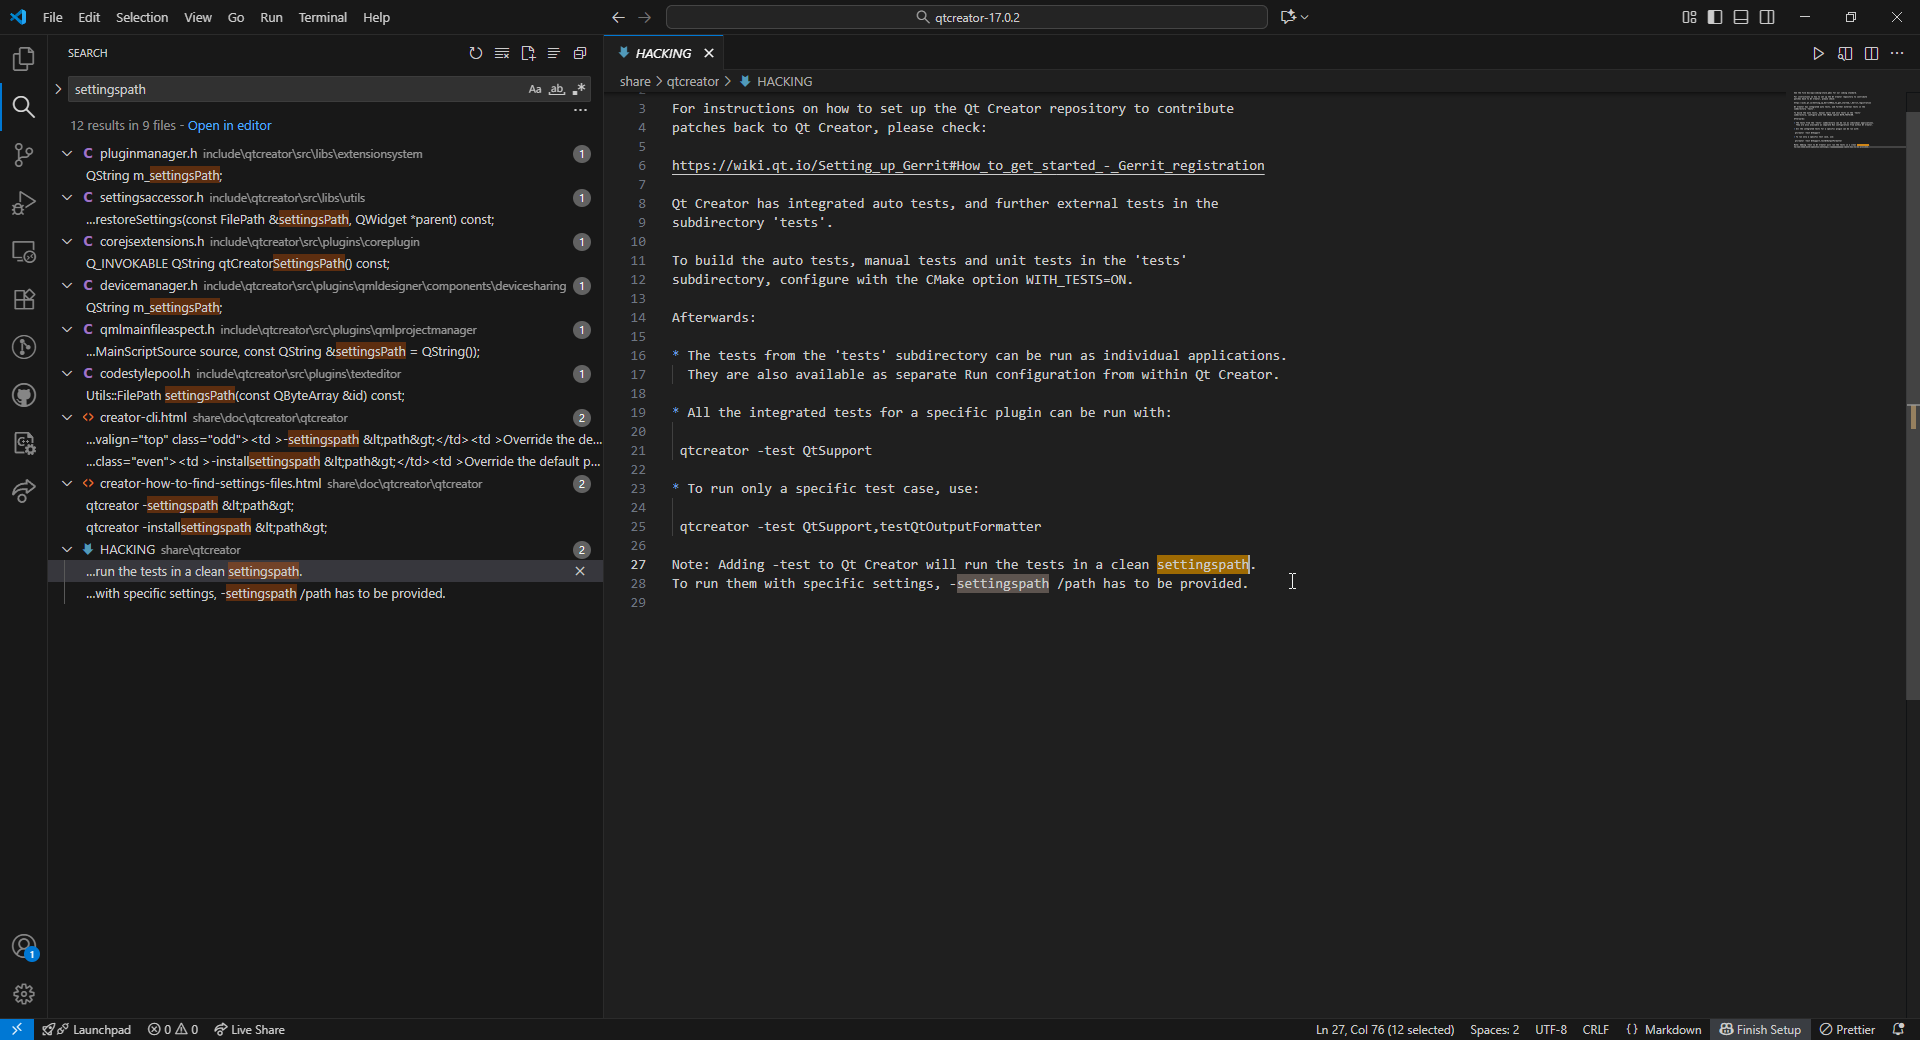
Task: Click the Clear Search Results icon
Action: pos(502,53)
